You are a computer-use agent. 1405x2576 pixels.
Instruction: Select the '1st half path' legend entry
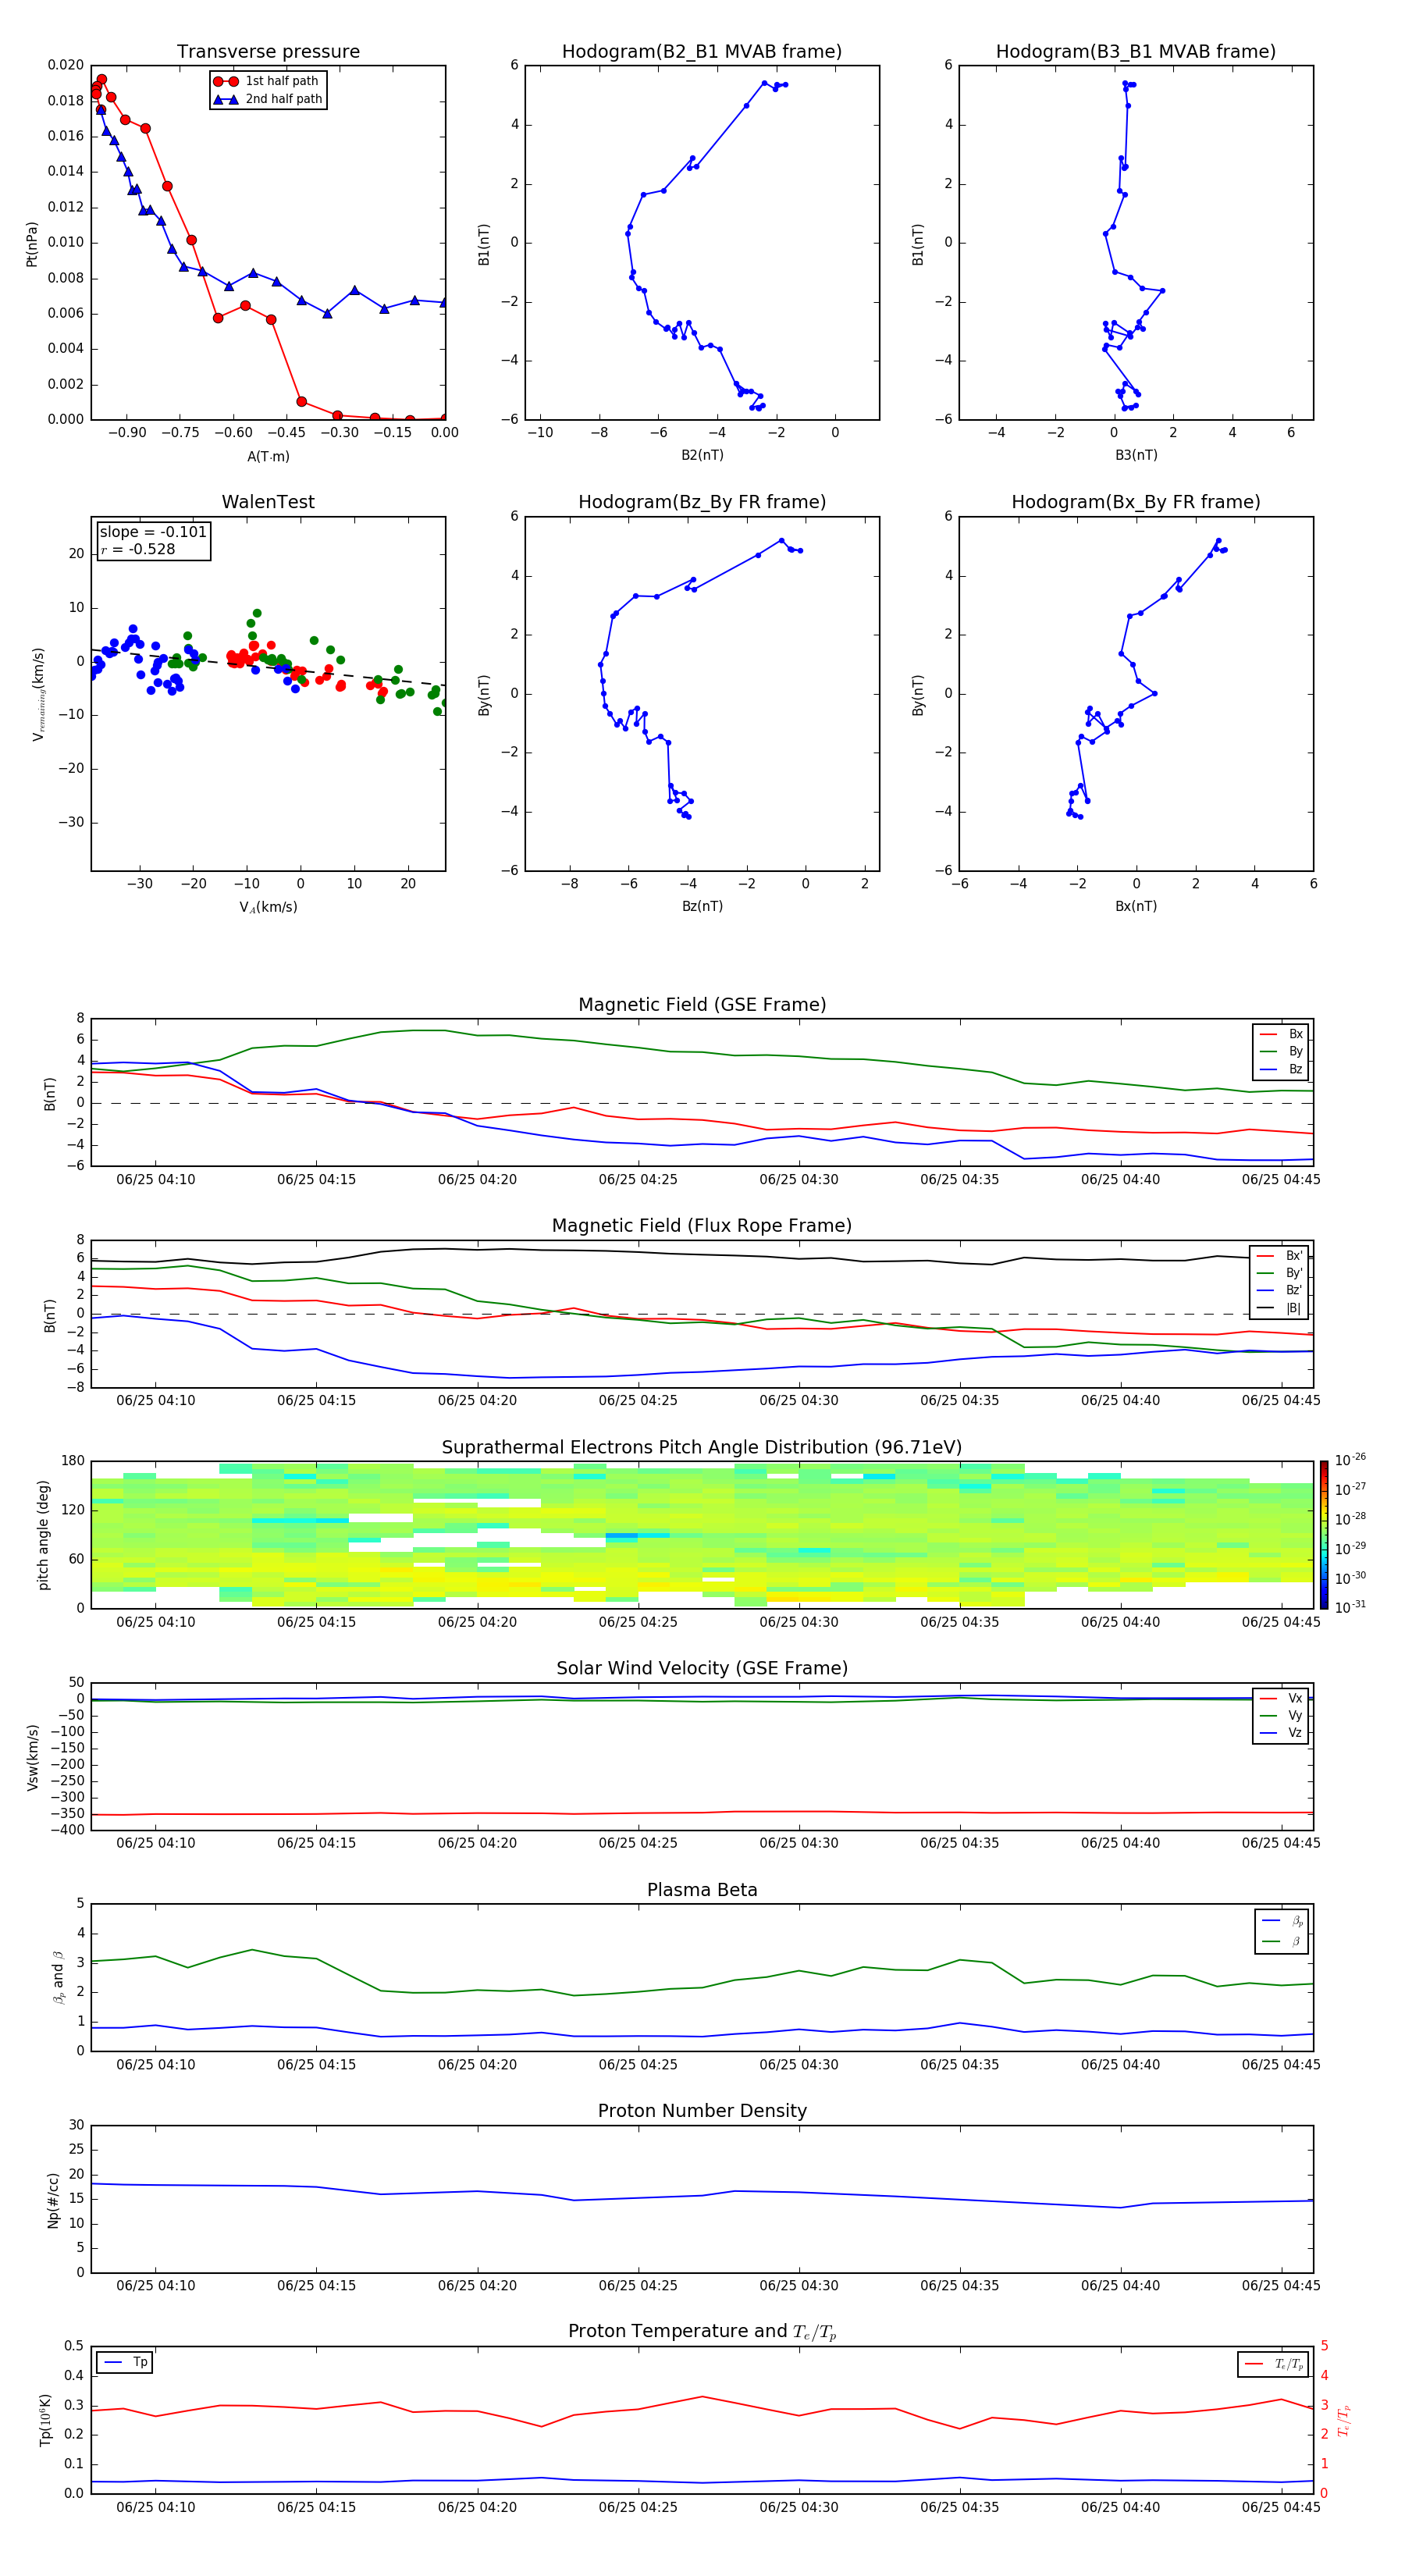(x=267, y=81)
